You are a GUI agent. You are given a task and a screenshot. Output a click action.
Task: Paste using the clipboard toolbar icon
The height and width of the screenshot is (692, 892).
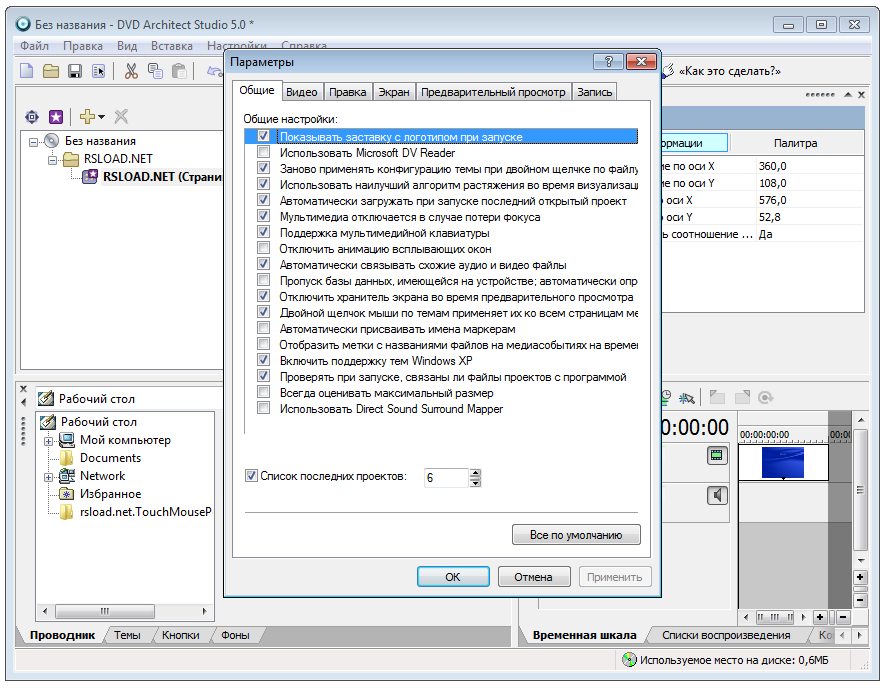coord(179,71)
